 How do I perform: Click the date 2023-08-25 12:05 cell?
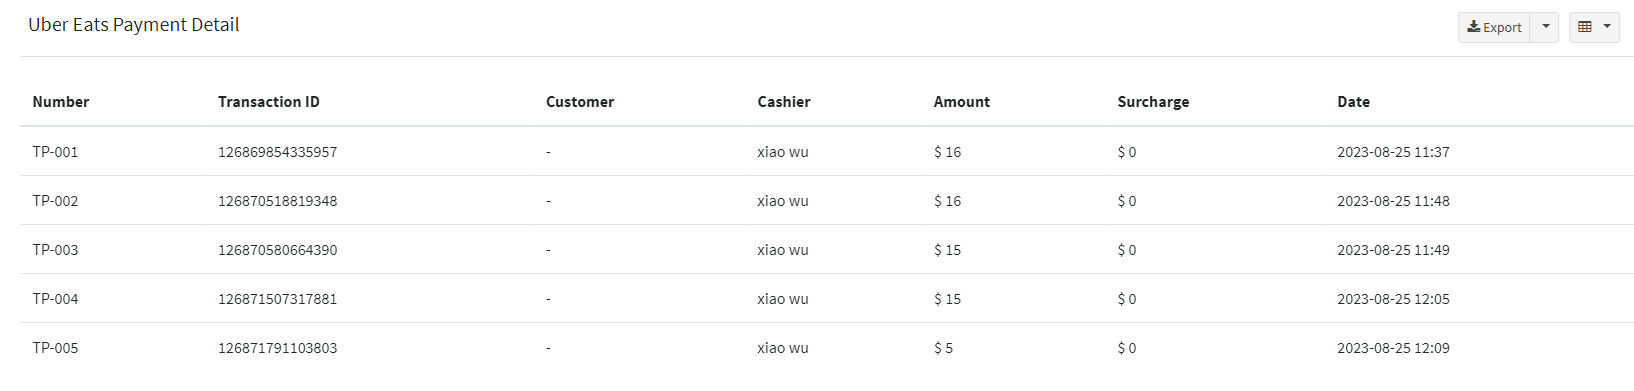[1393, 299]
